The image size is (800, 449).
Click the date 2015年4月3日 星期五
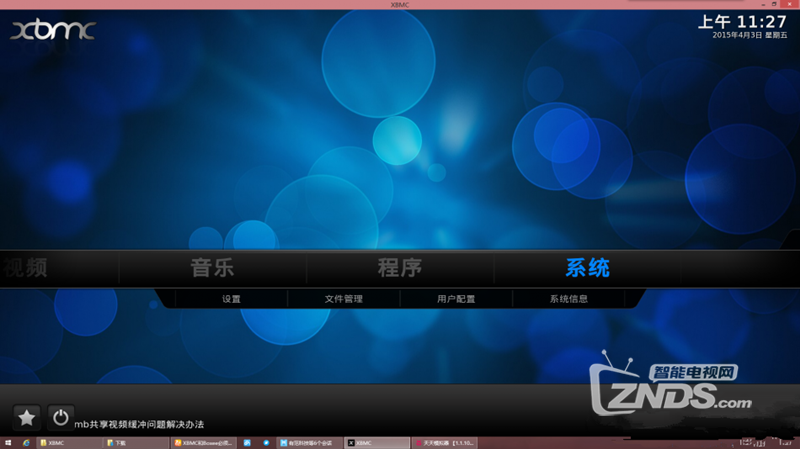(x=749, y=35)
